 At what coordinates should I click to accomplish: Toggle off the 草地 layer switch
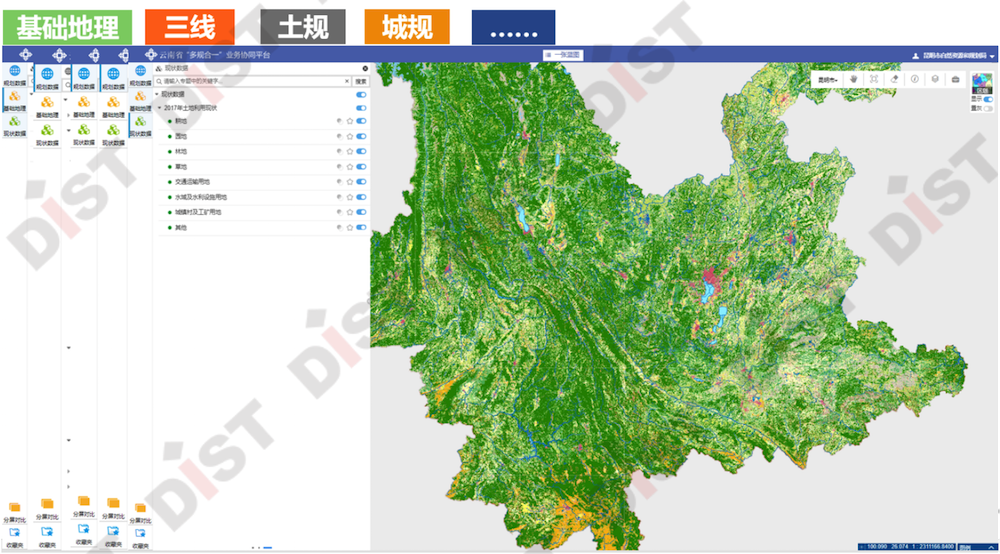click(361, 166)
